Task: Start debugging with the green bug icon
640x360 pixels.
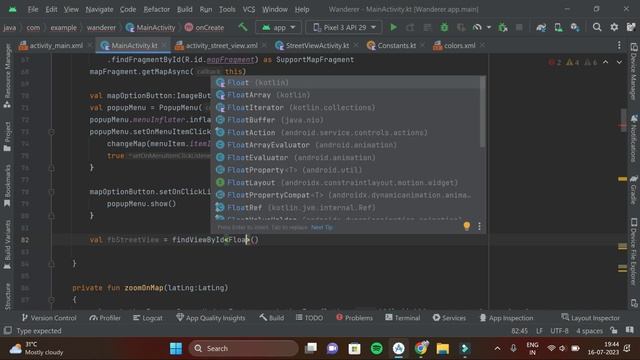Action: (444, 27)
